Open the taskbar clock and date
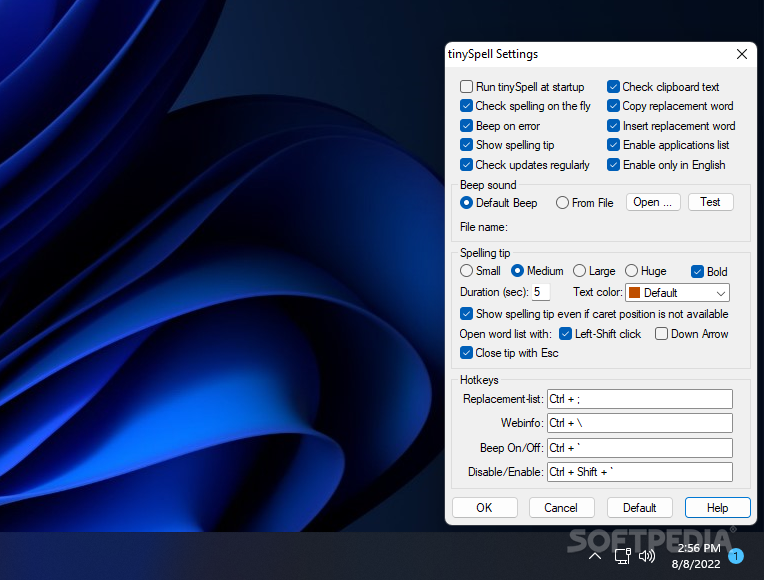 click(x=696, y=556)
